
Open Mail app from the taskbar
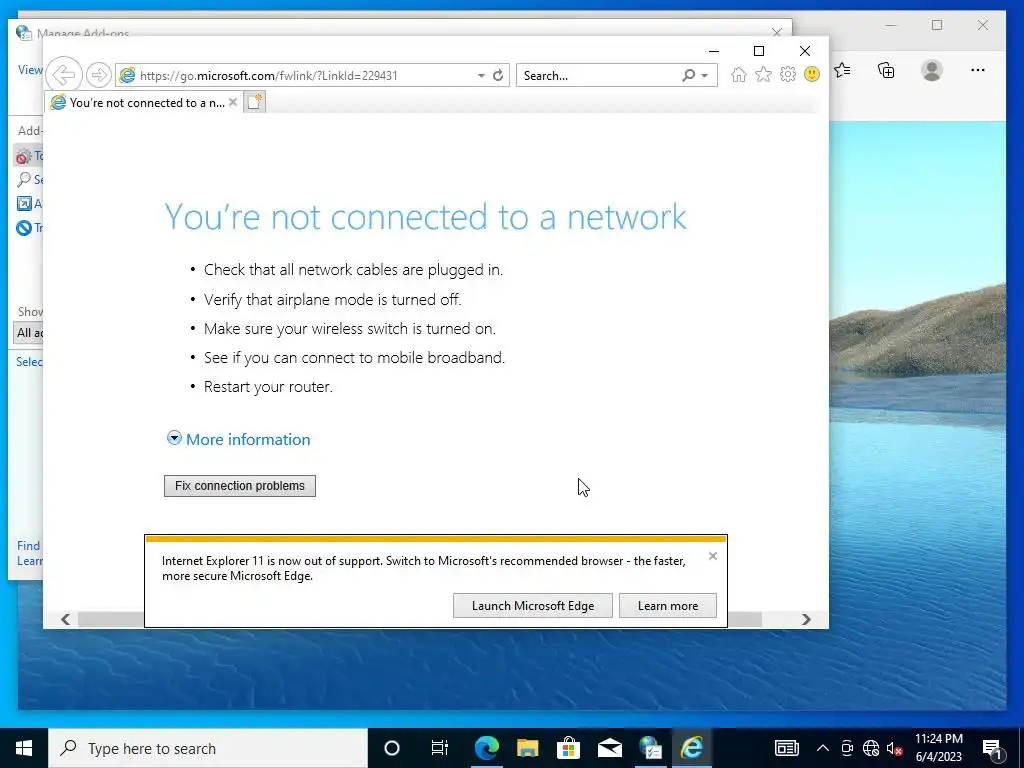pos(609,748)
